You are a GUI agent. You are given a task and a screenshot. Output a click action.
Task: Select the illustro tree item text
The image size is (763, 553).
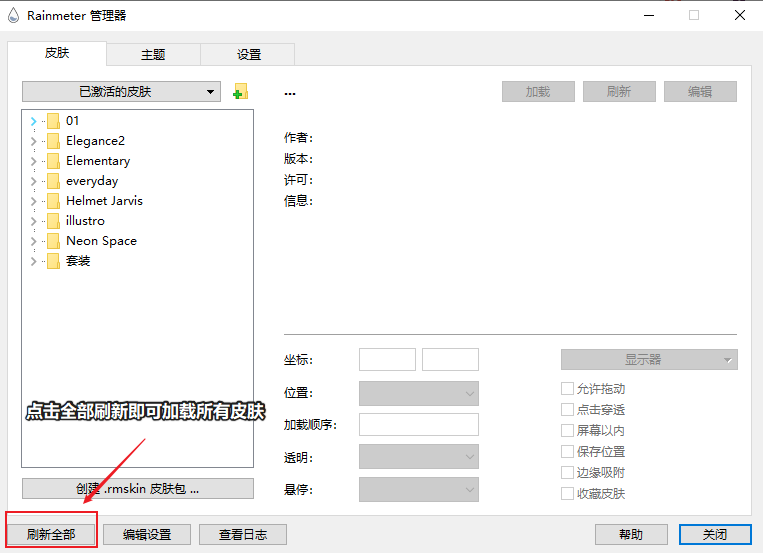(x=85, y=221)
